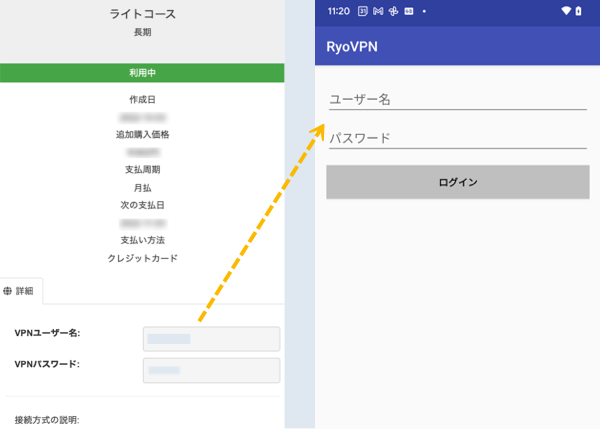Tap the battery icon in the status bar
600x429 pixels.
coord(579,11)
